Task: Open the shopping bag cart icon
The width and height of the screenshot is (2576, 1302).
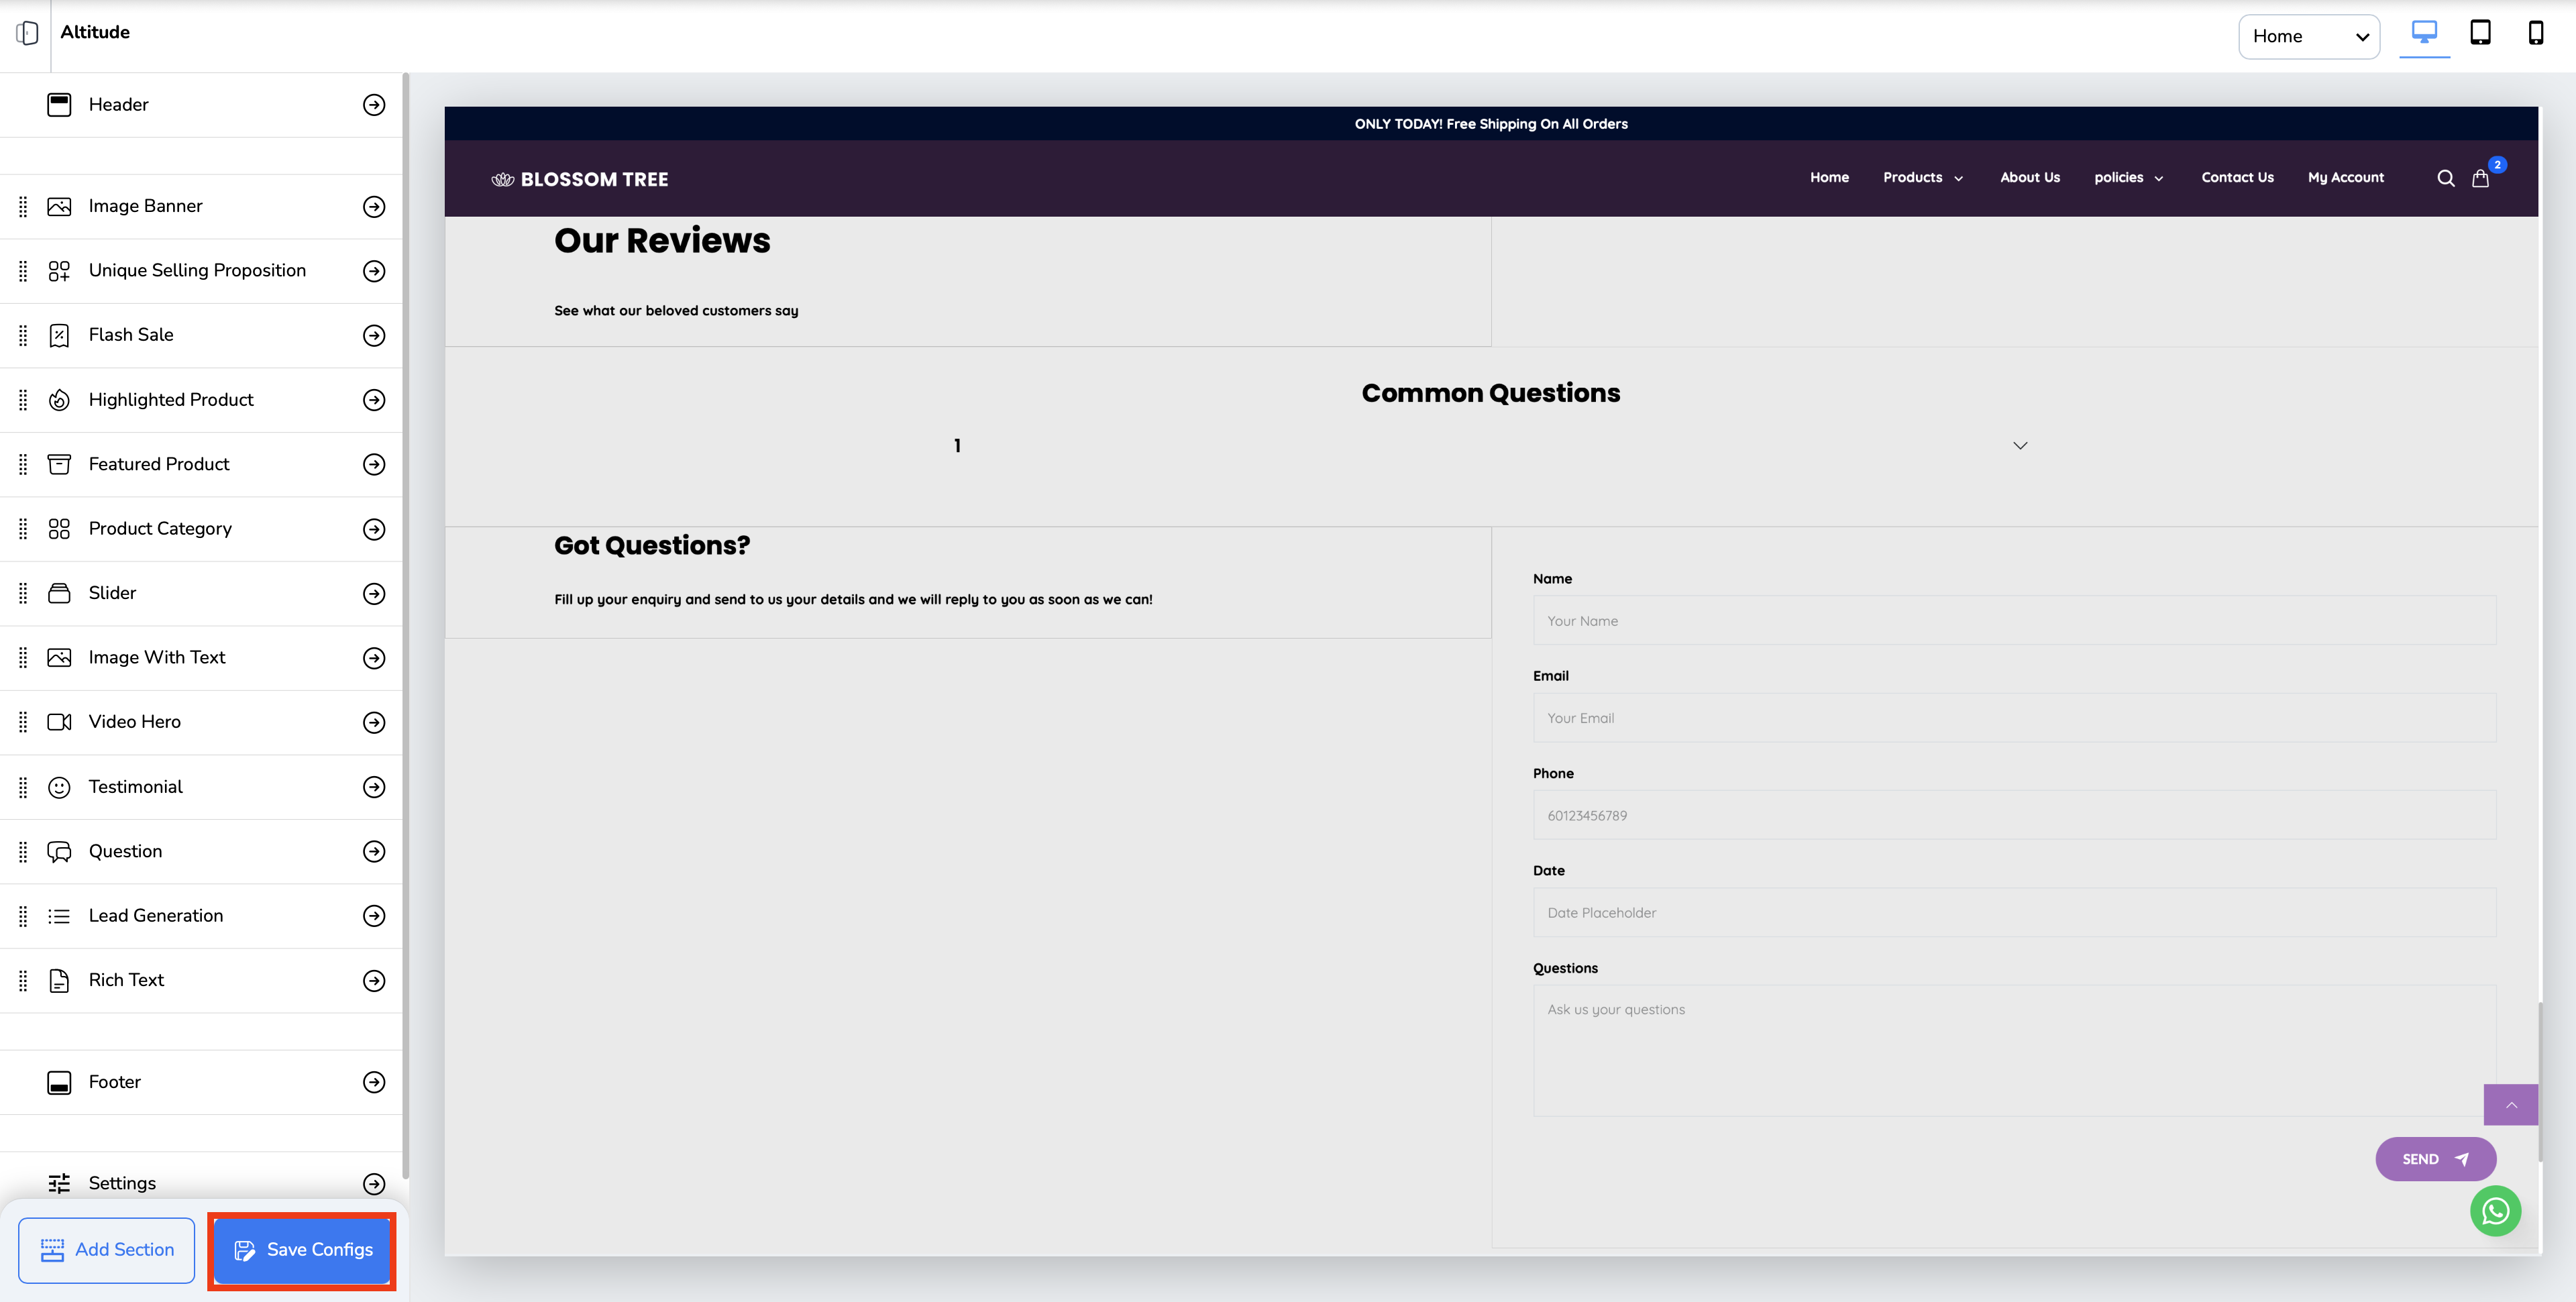Action: tap(2480, 178)
